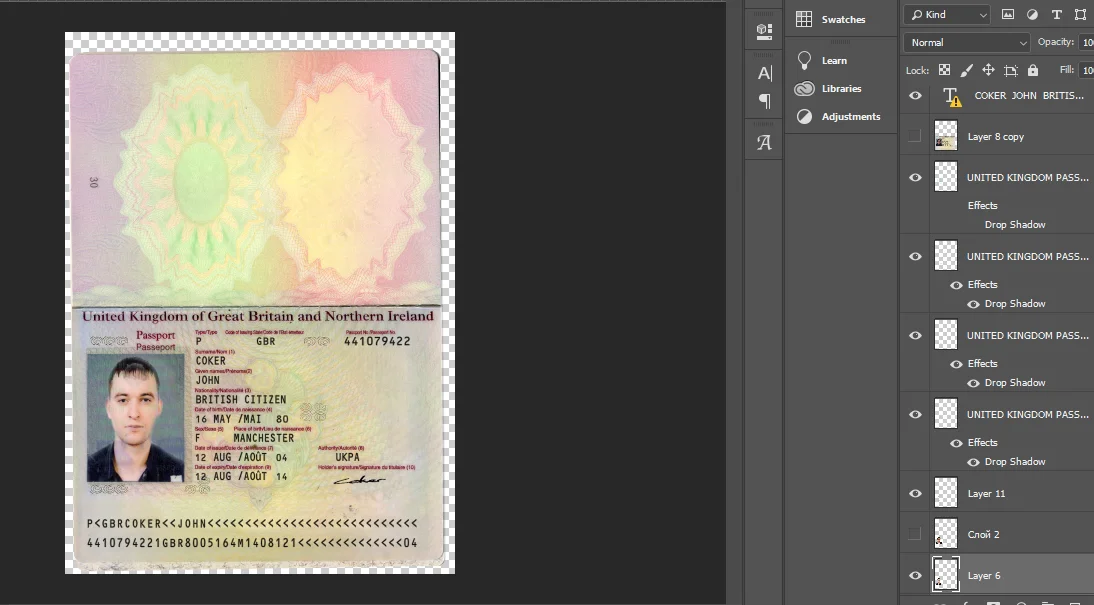Show the hidden Слой 2 layer
Viewport: 1094px width, 605px height.
(915, 534)
